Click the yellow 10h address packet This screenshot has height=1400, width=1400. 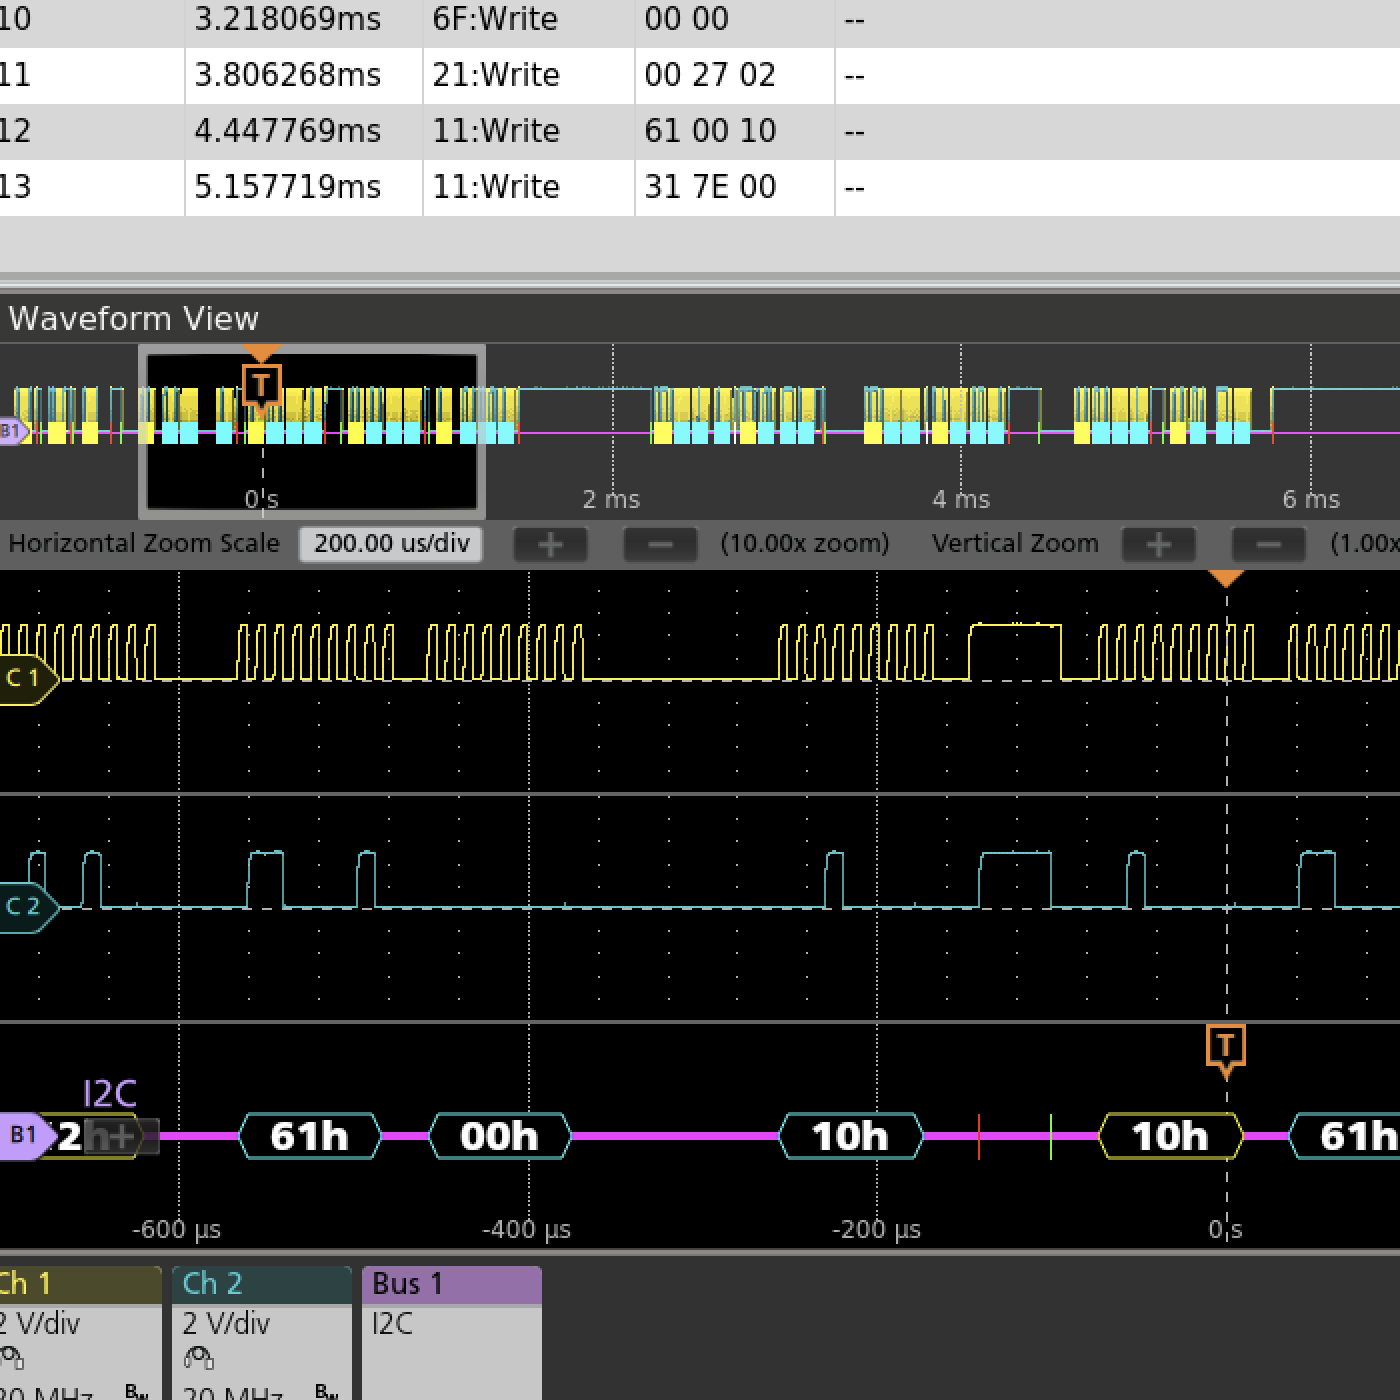[1170, 1136]
